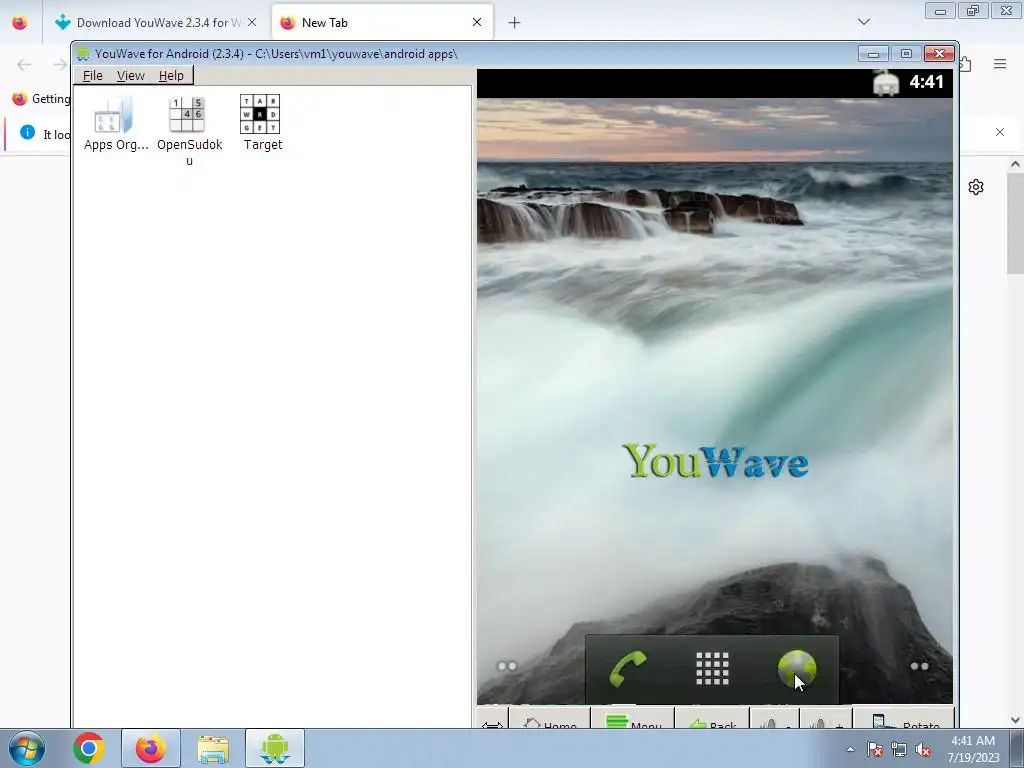Switch to Firefox in the taskbar
1024x768 pixels.
pos(150,748)
